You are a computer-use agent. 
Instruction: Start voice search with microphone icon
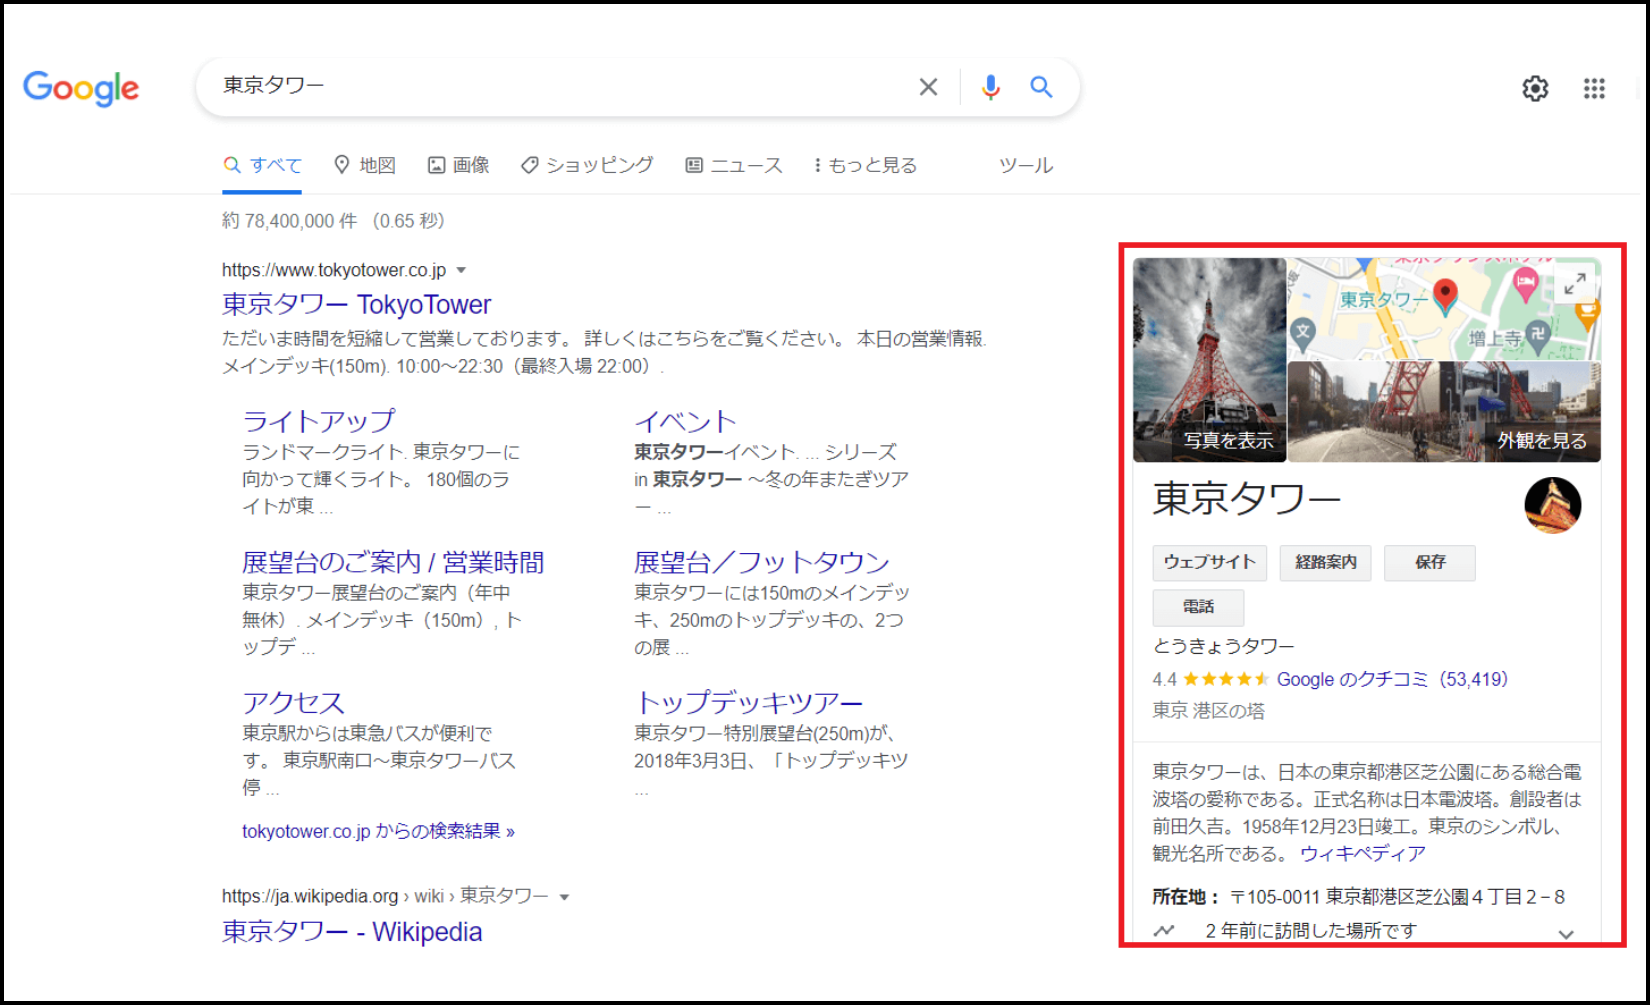[x=990, y=87]
